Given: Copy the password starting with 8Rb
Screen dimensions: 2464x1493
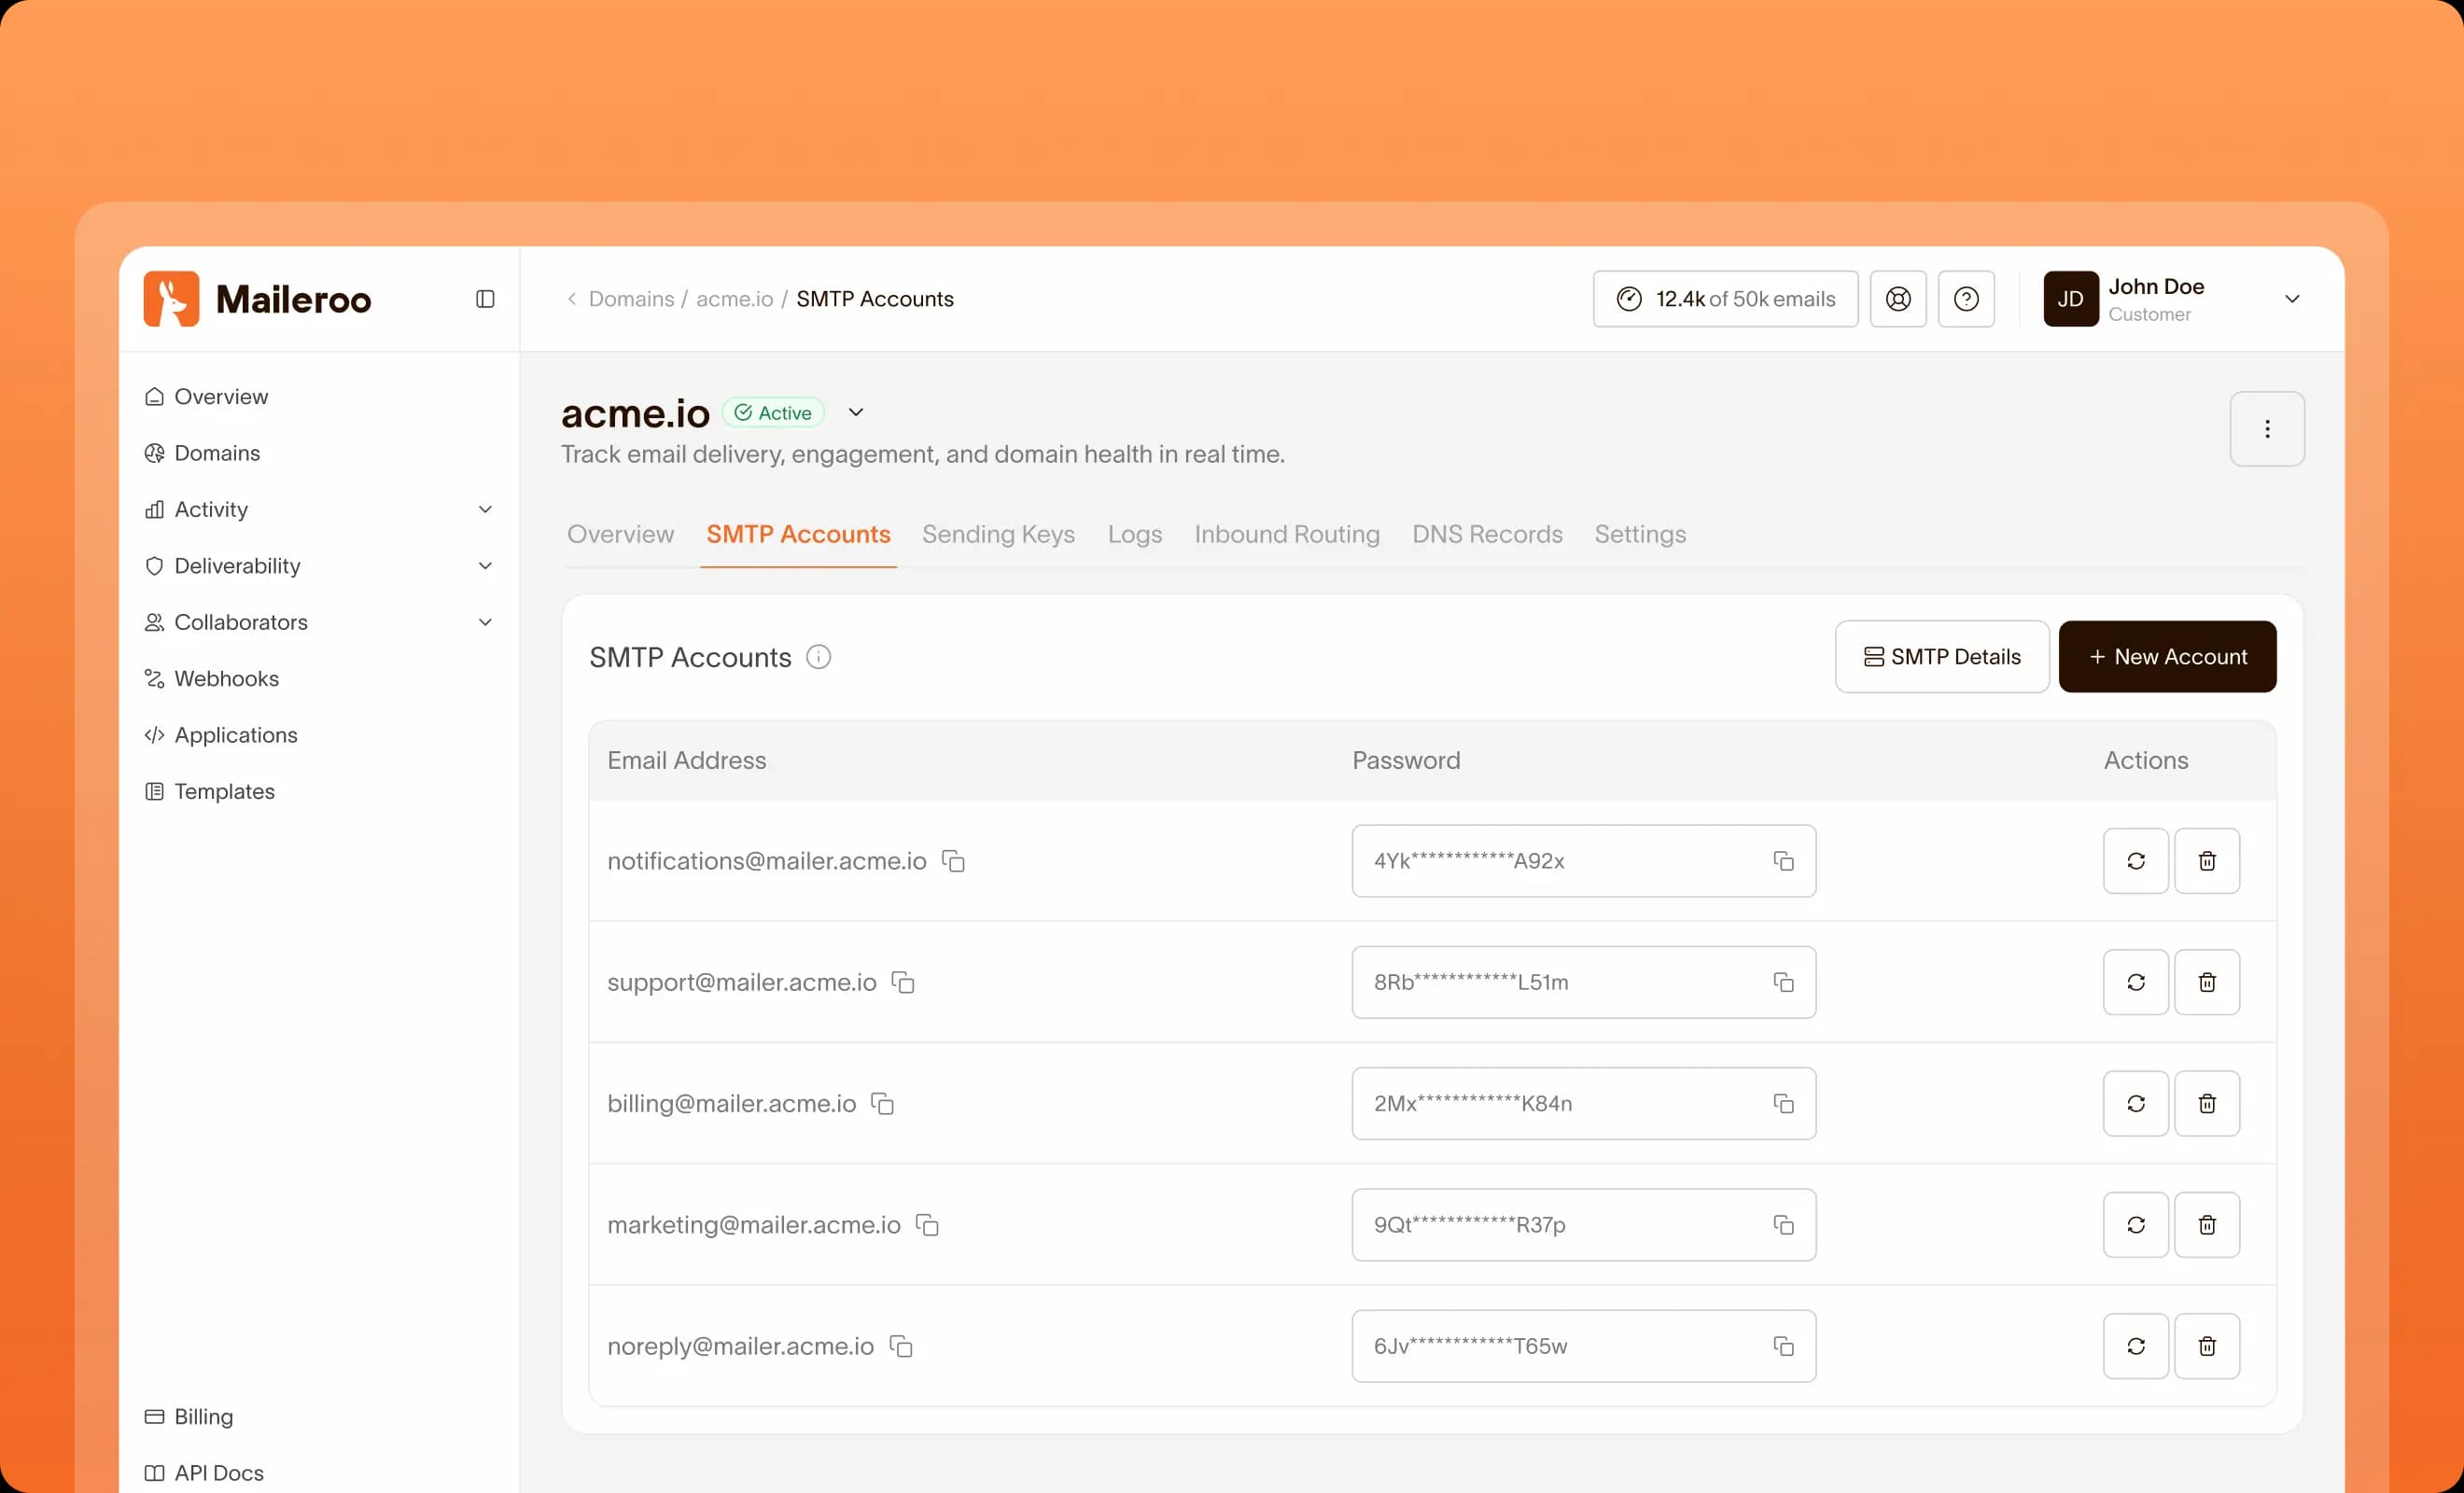Looking at the screenshot, I should [1783, 982].
